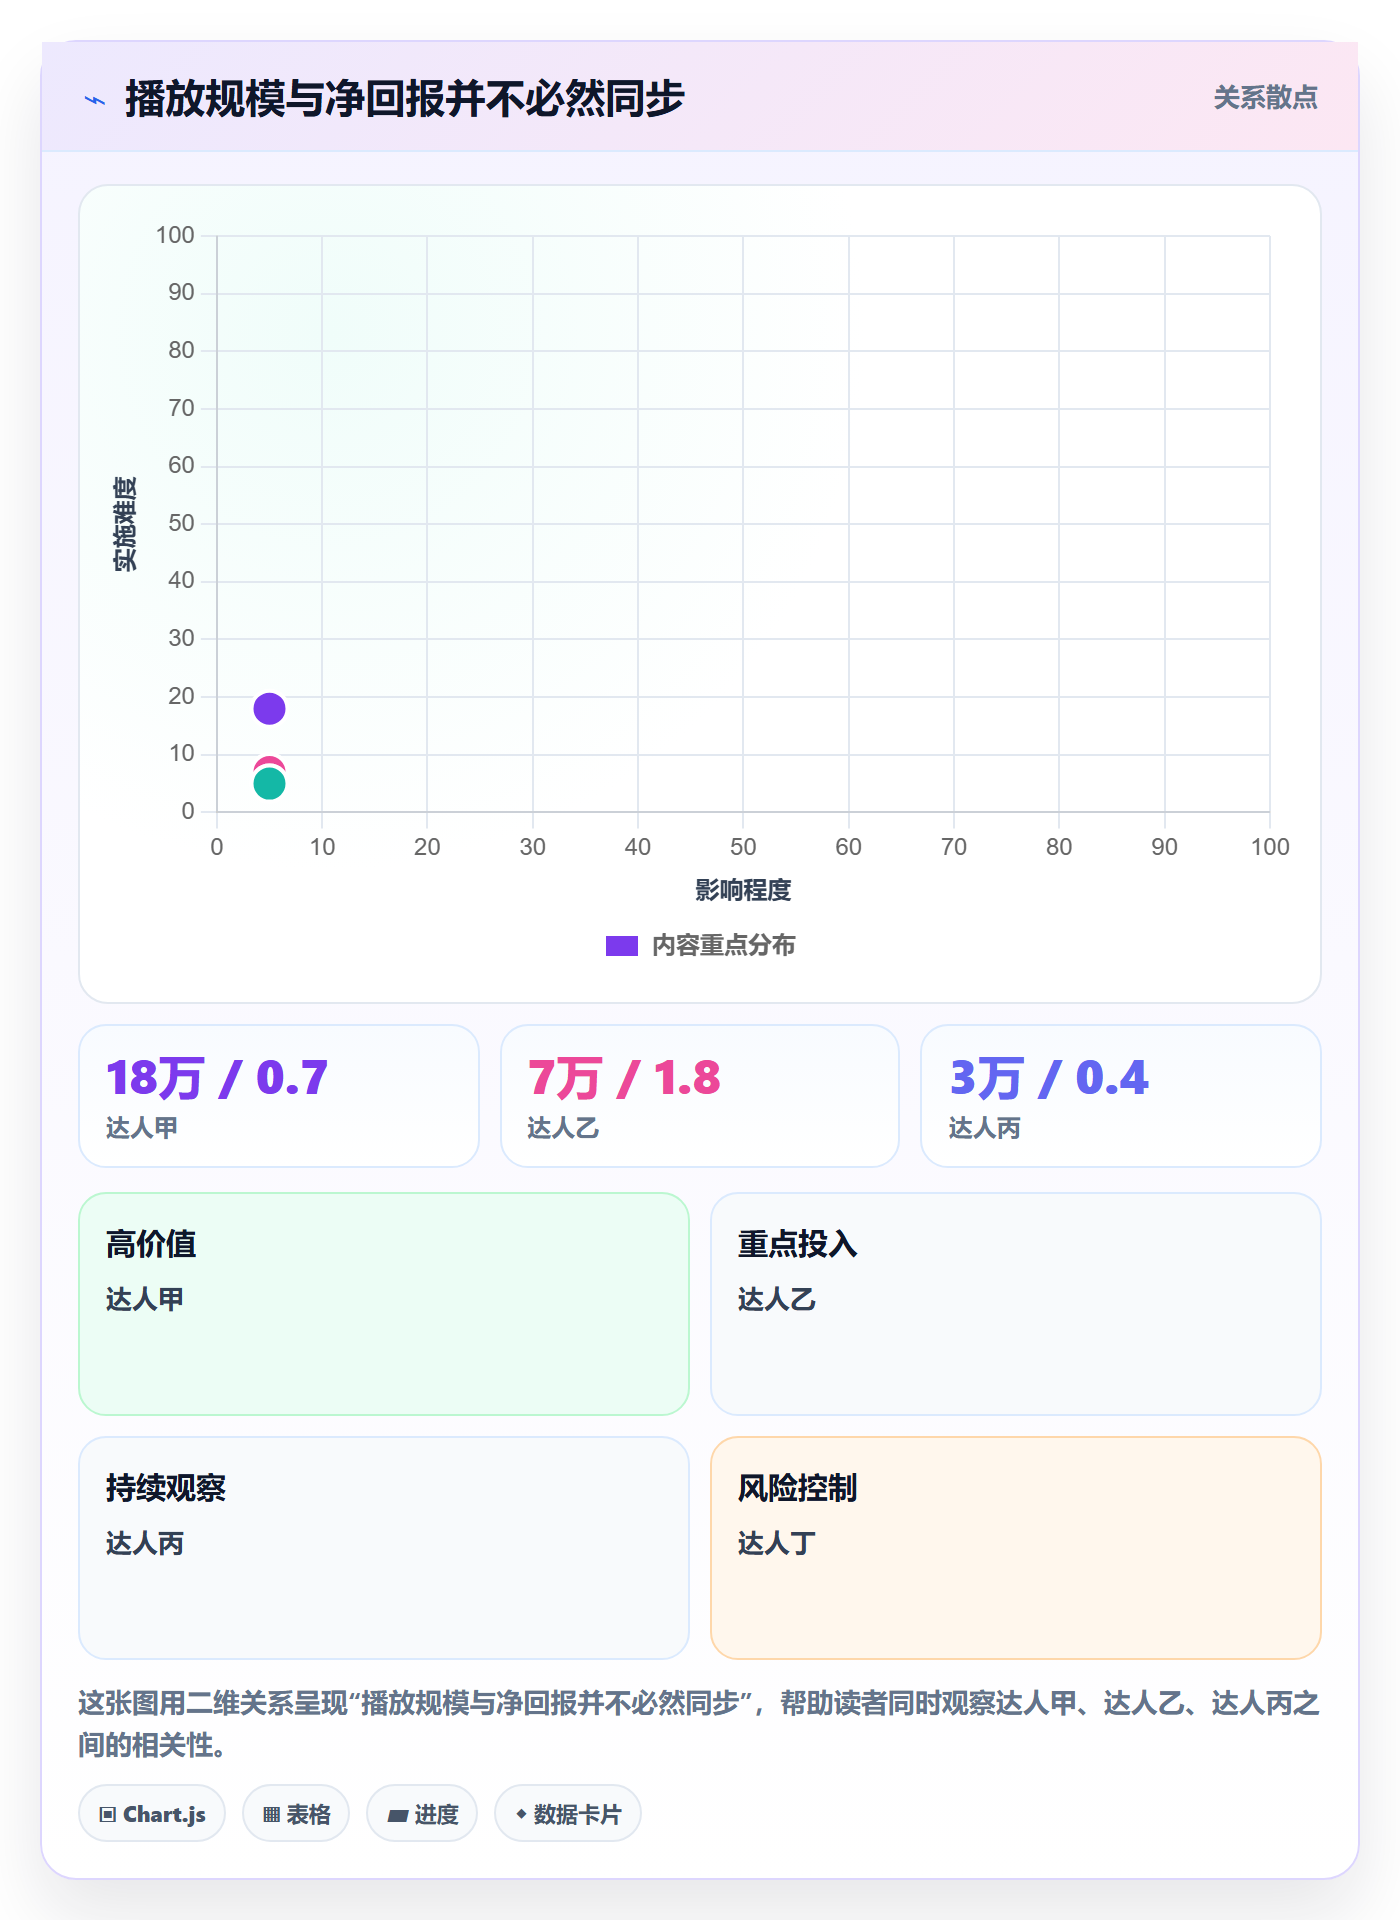Viewport: 1400px width, 1920px height.
Task: Open the 重点投入 quadrant card
Action: tap(1016, 1304)
